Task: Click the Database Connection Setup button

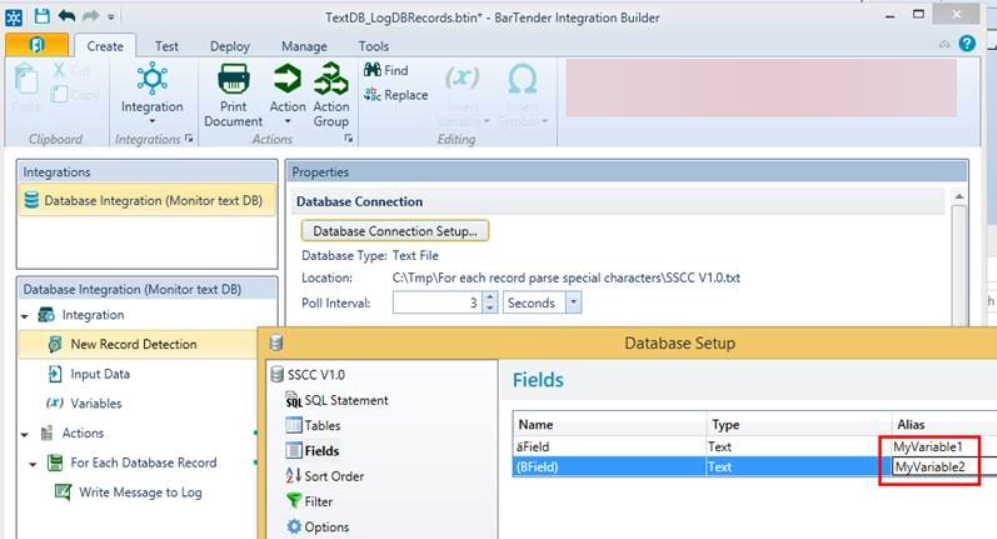Action: (x=395, y=231)
